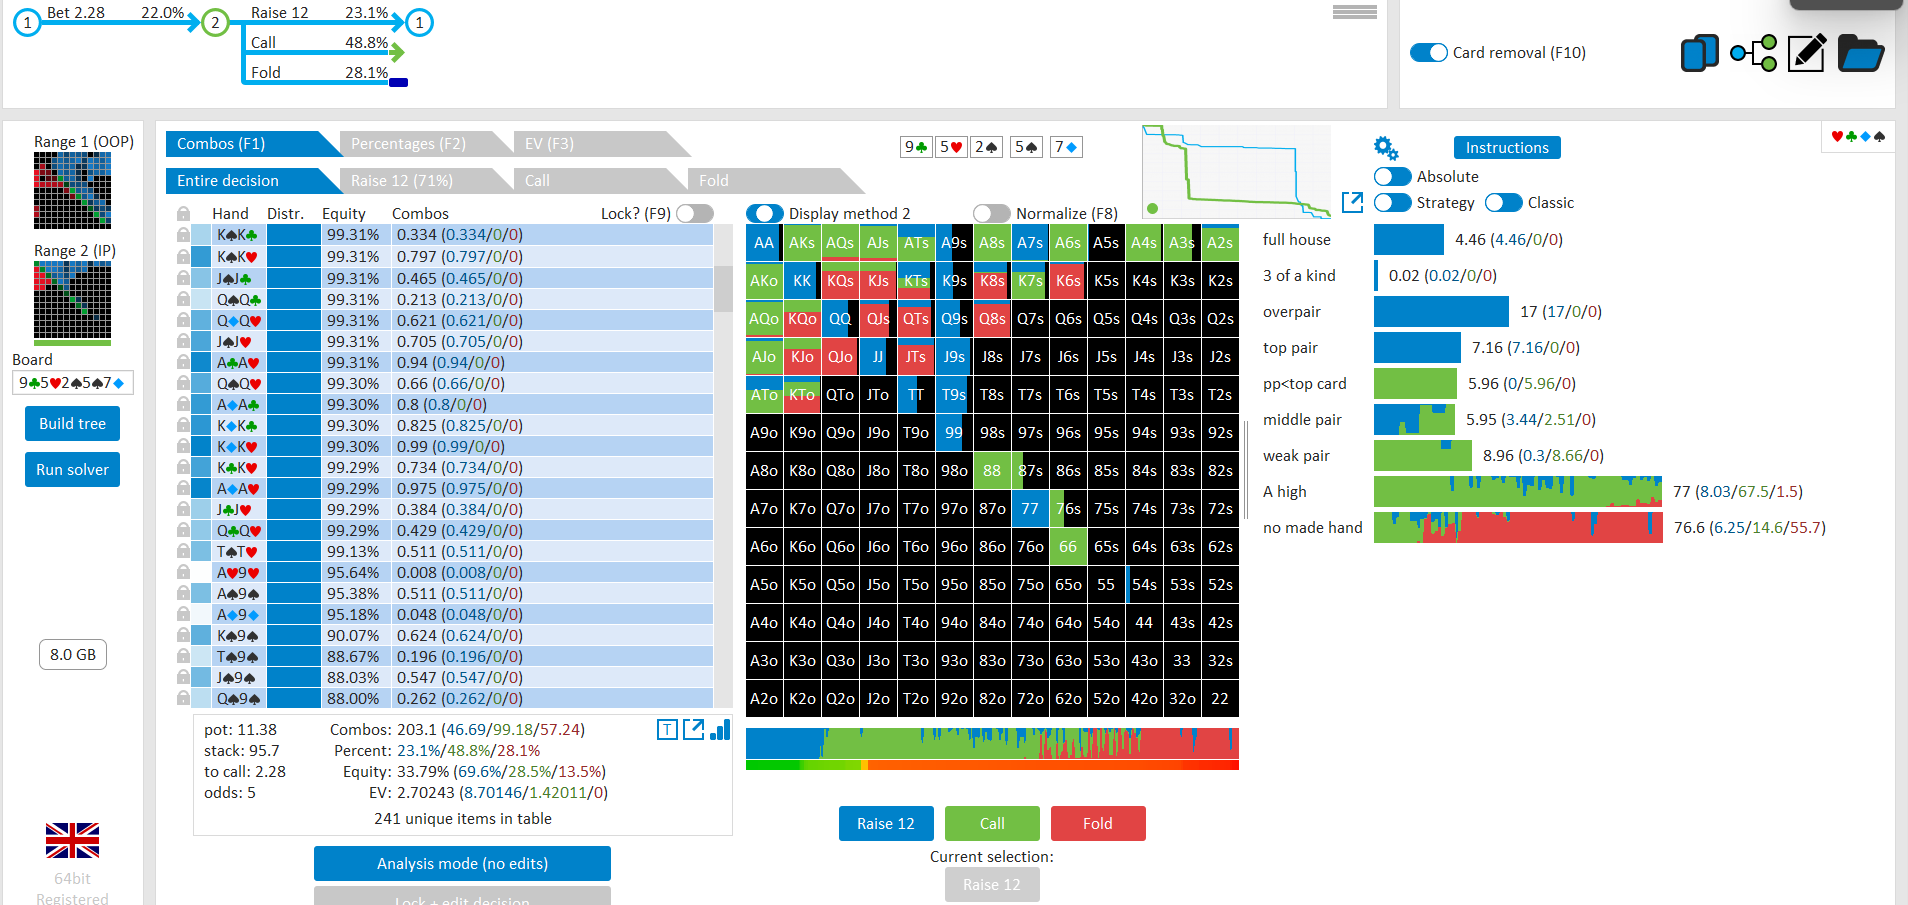Open settings gears icon
The height and width of the screenshot is (905, 1908).
tap(1386, 148)
